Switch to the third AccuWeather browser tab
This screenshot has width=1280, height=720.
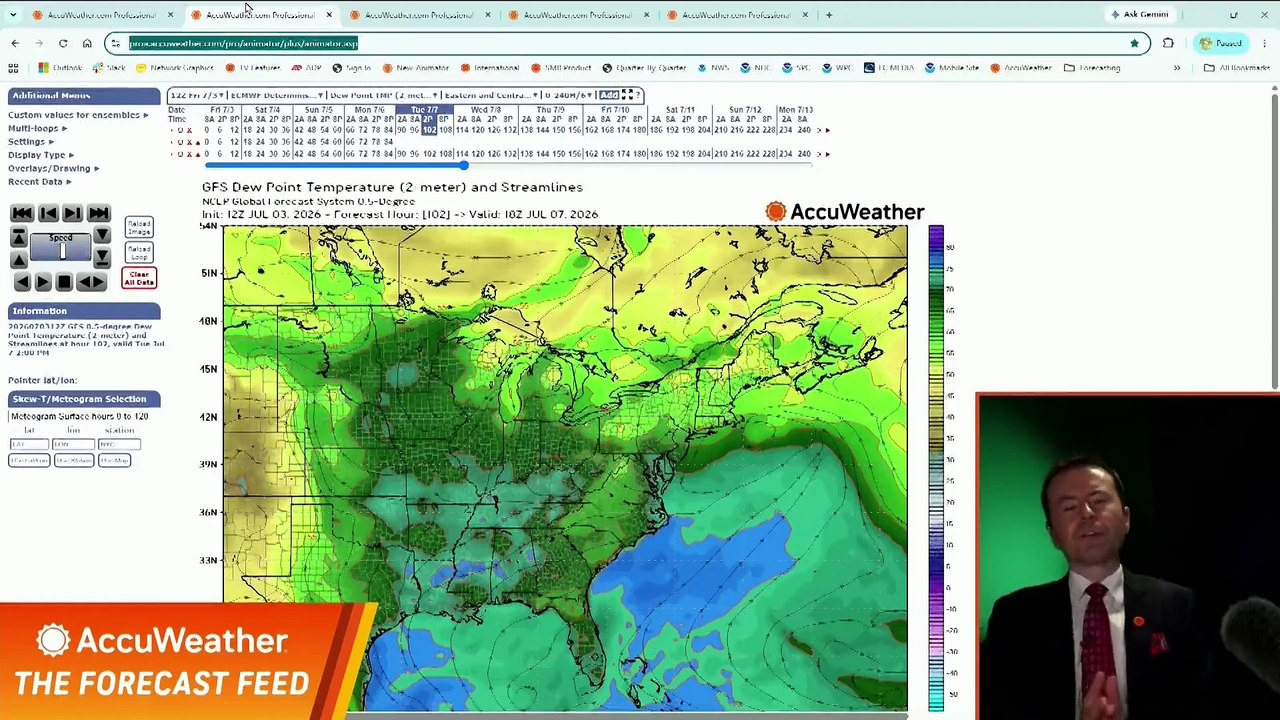420,15
